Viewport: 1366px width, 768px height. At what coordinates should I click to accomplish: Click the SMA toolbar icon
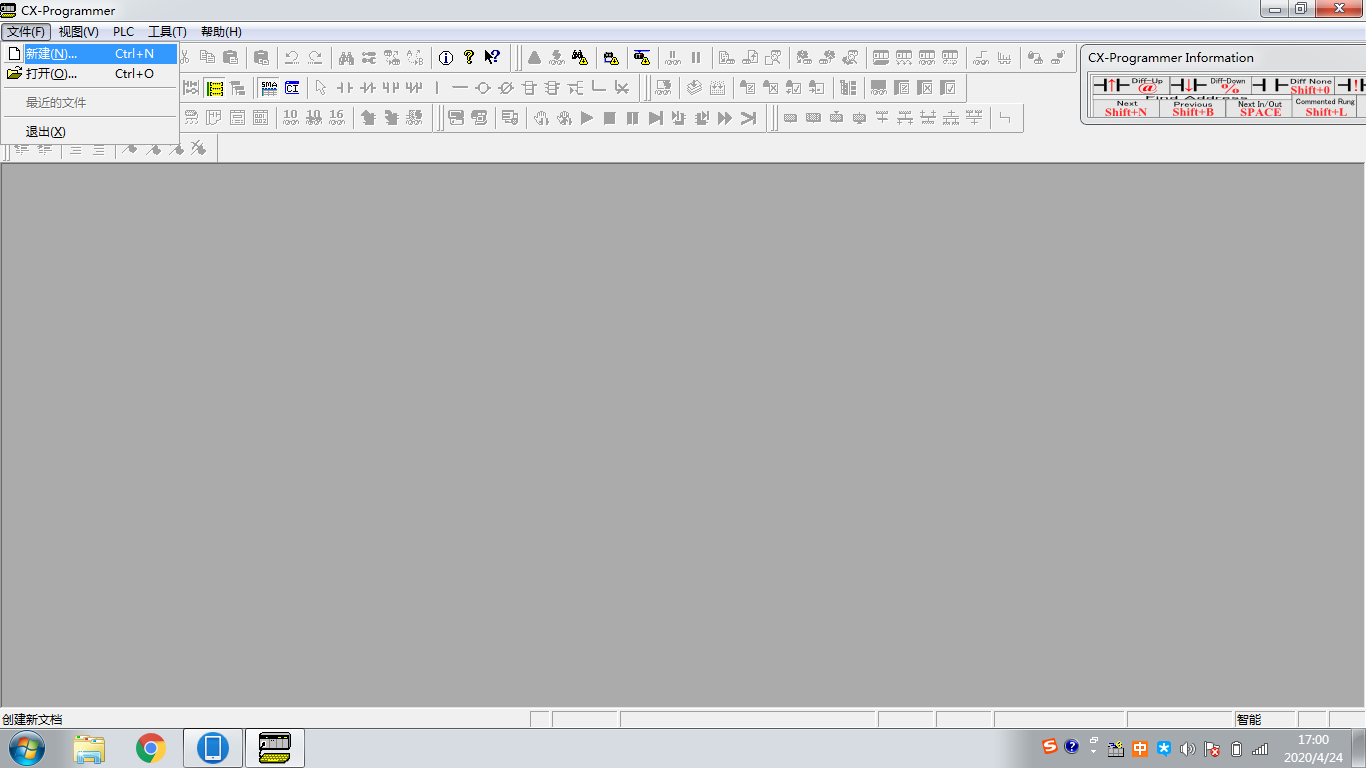269,88
